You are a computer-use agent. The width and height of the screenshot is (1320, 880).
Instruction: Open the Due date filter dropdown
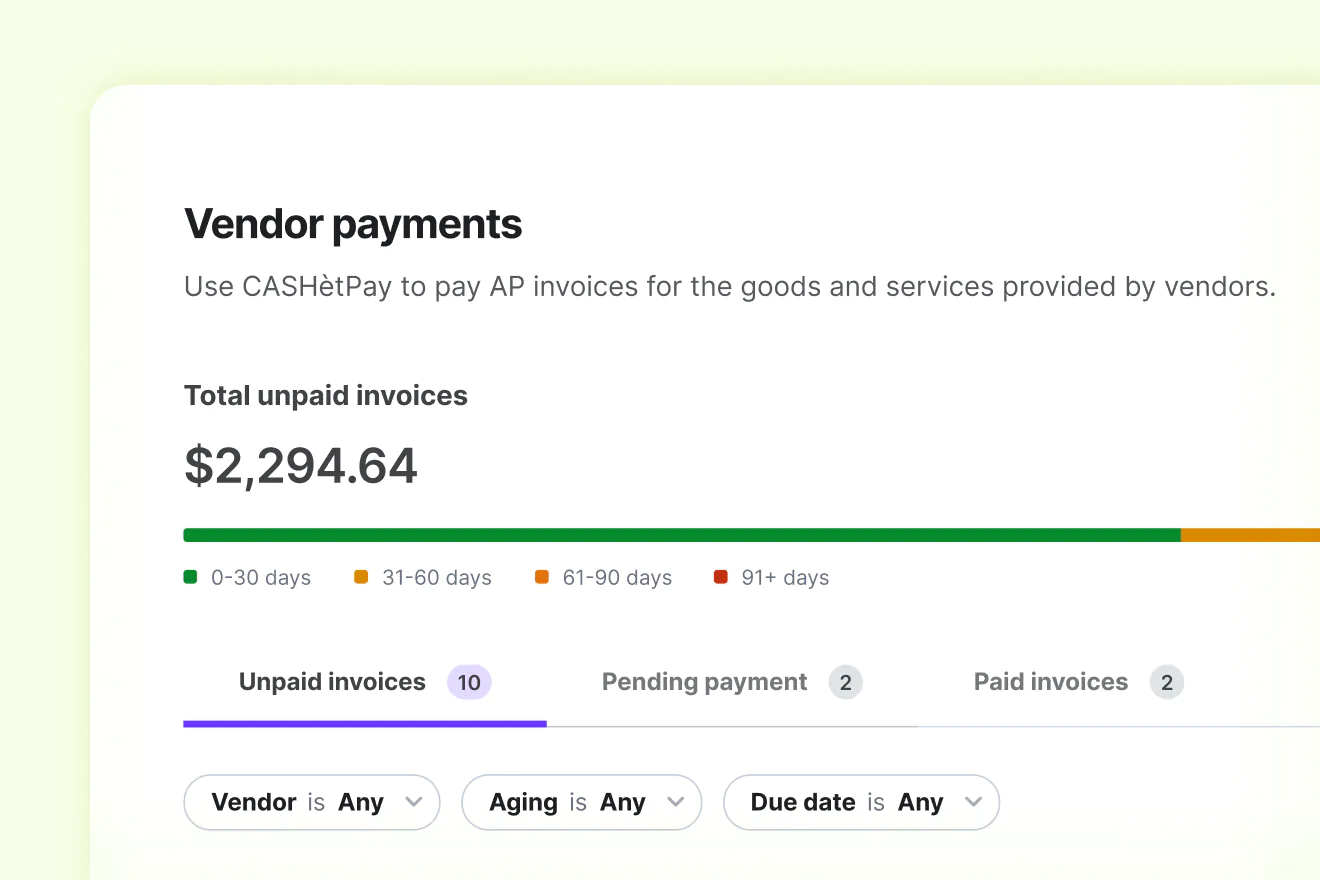(861, 802)
